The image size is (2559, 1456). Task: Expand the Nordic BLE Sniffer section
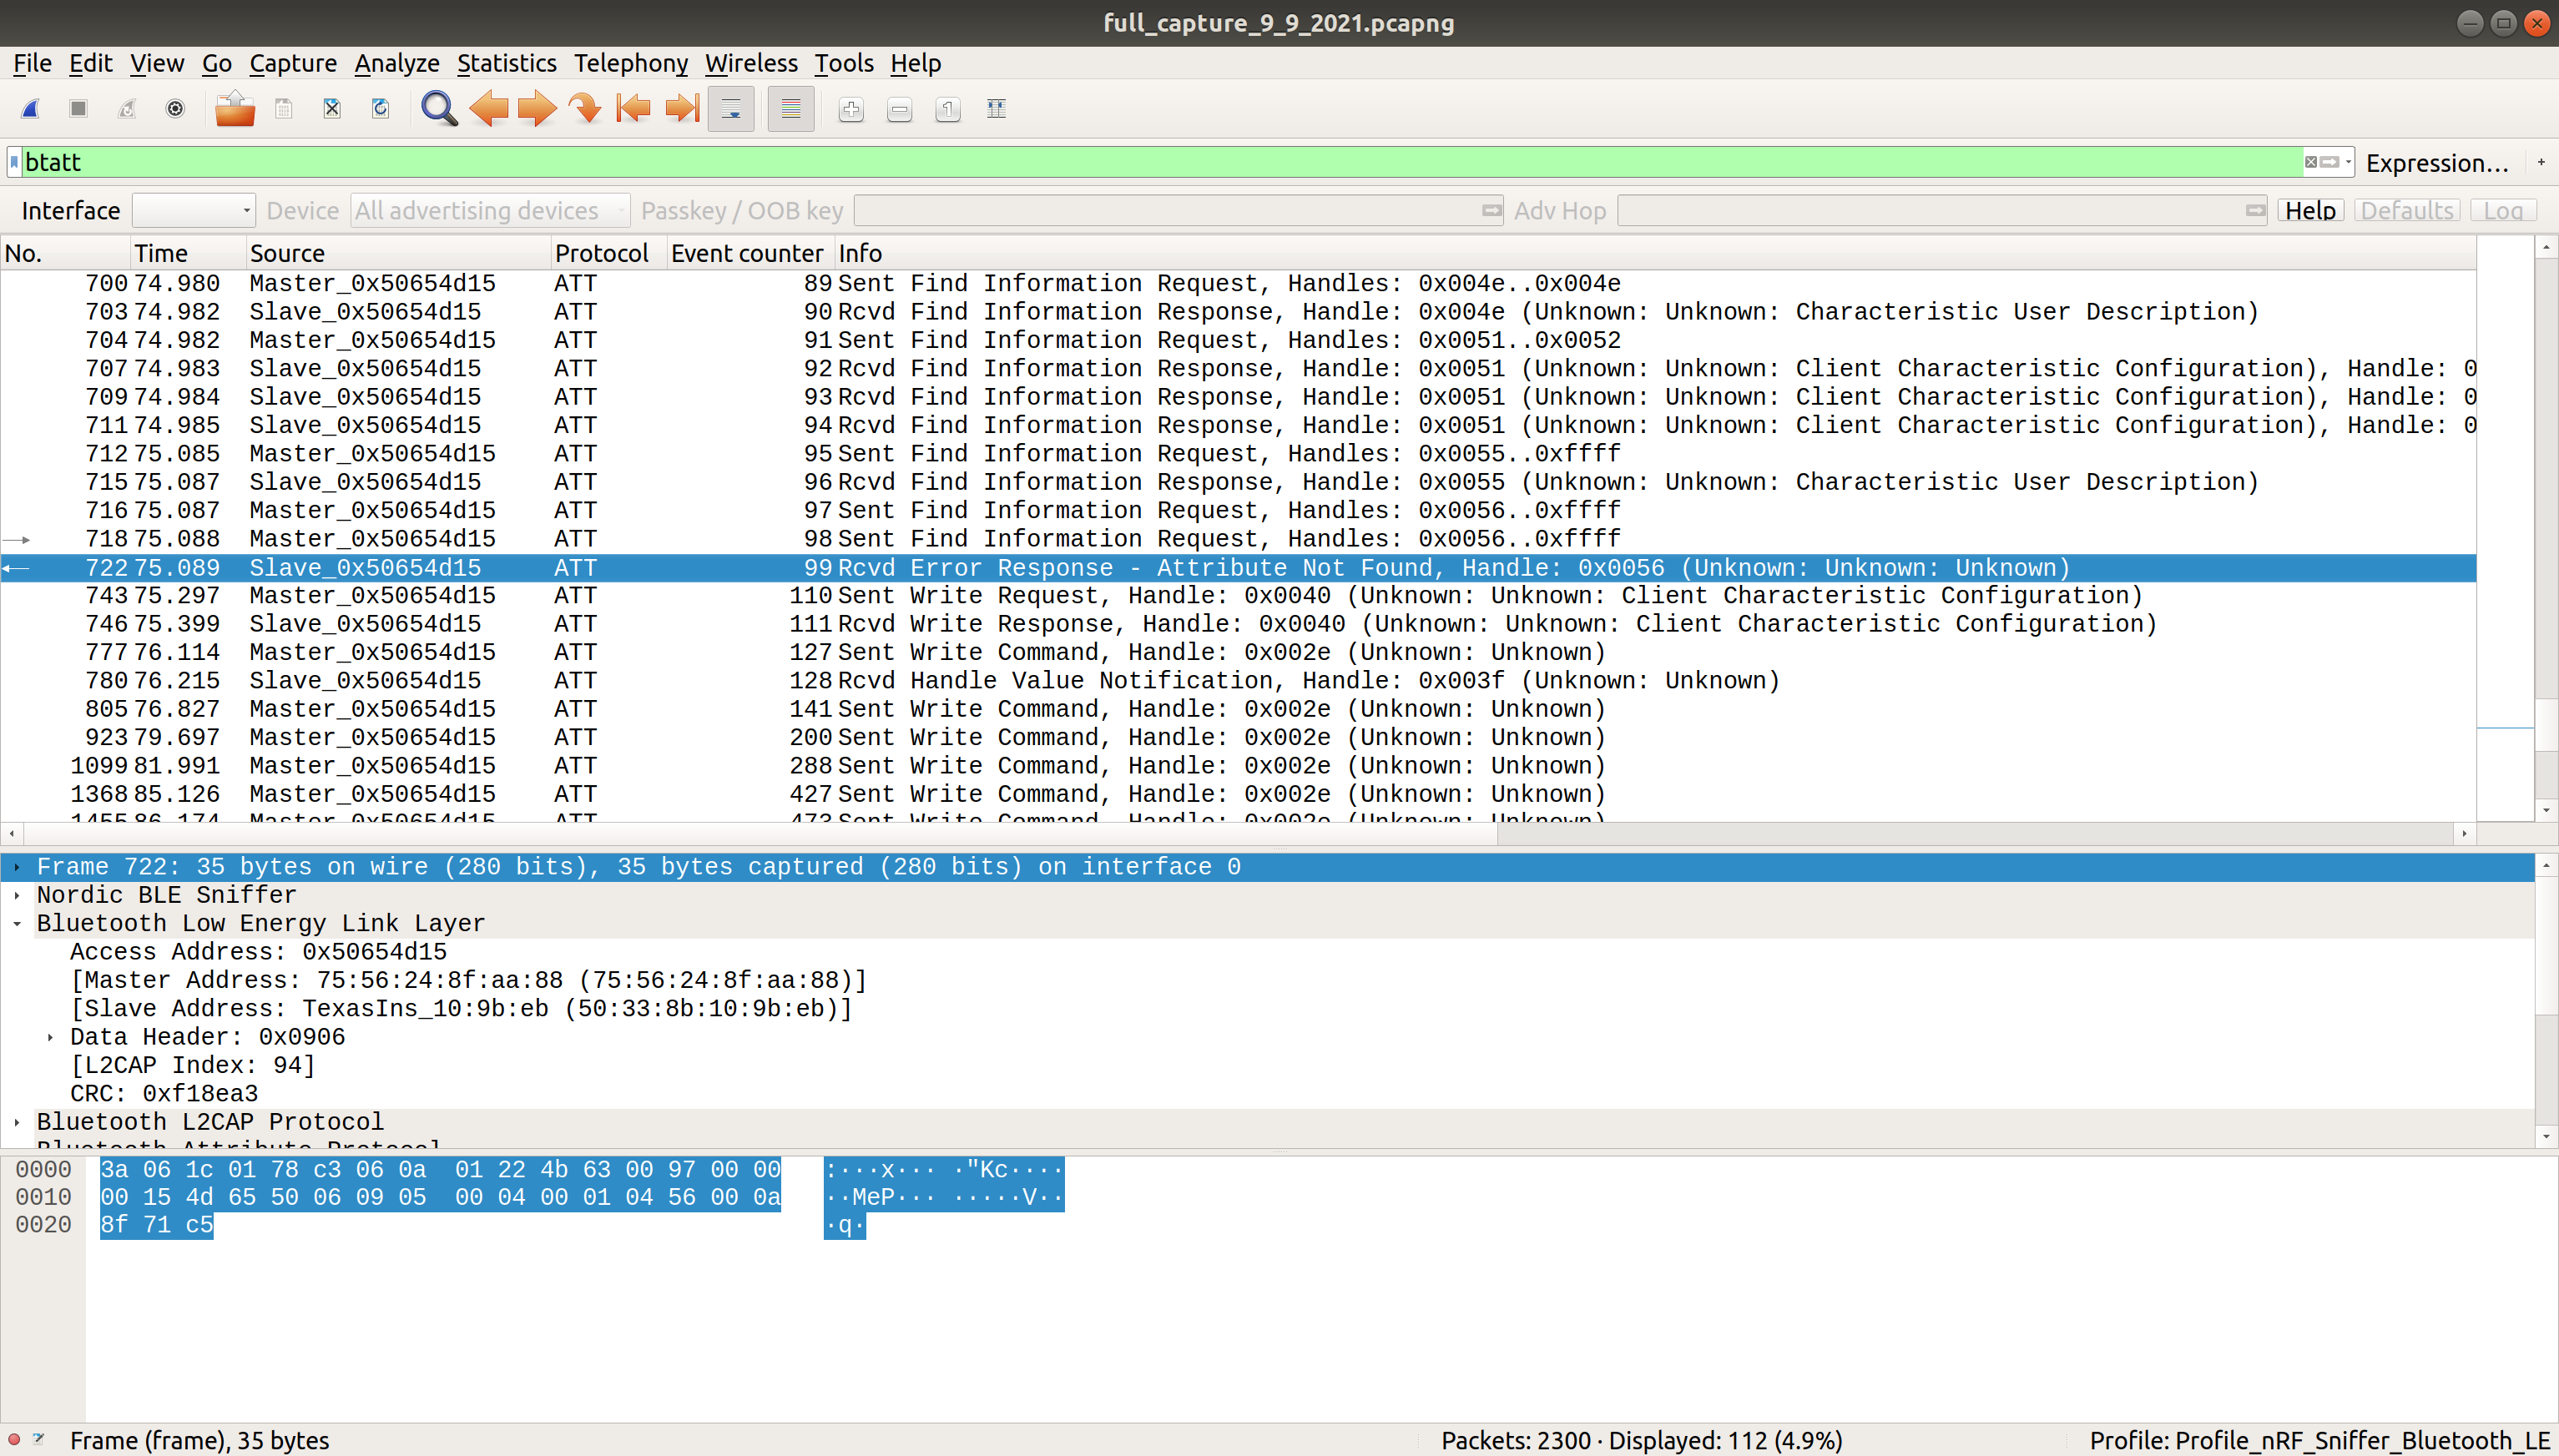17,895
